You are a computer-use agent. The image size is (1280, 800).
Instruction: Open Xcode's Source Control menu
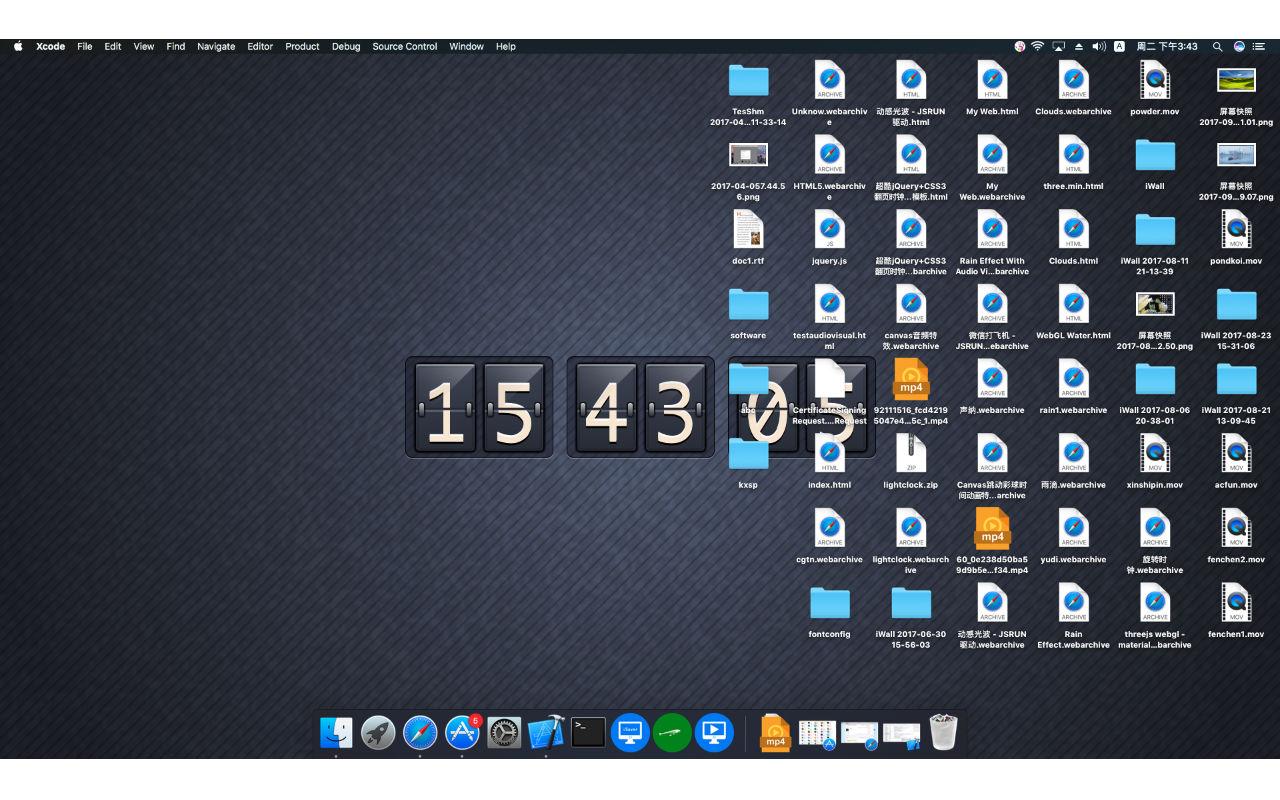coord(404,46)
